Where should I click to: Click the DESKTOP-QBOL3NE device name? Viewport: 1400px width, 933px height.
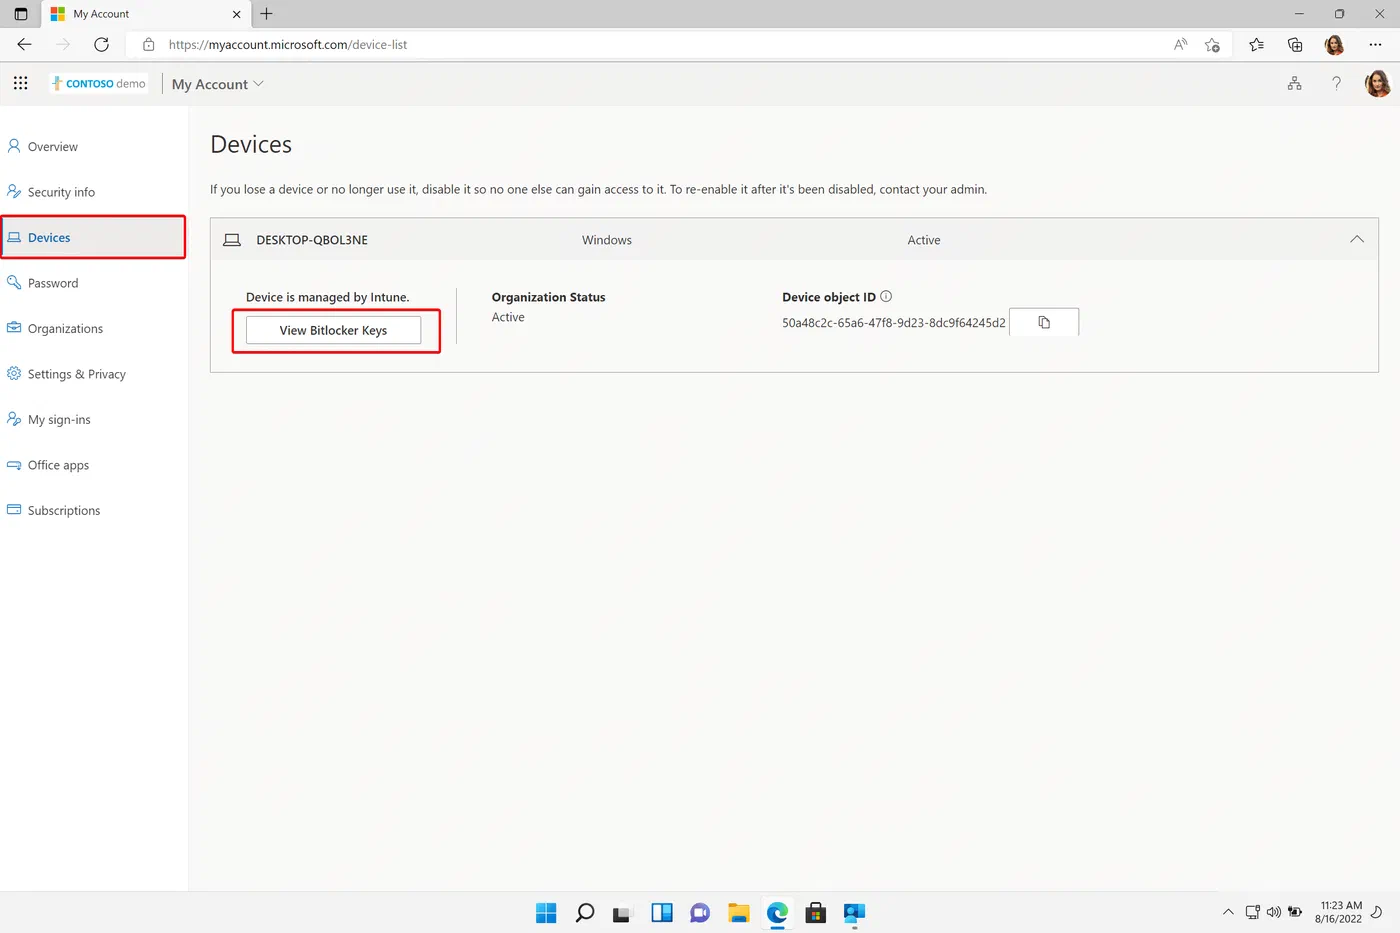coord(312,240)
